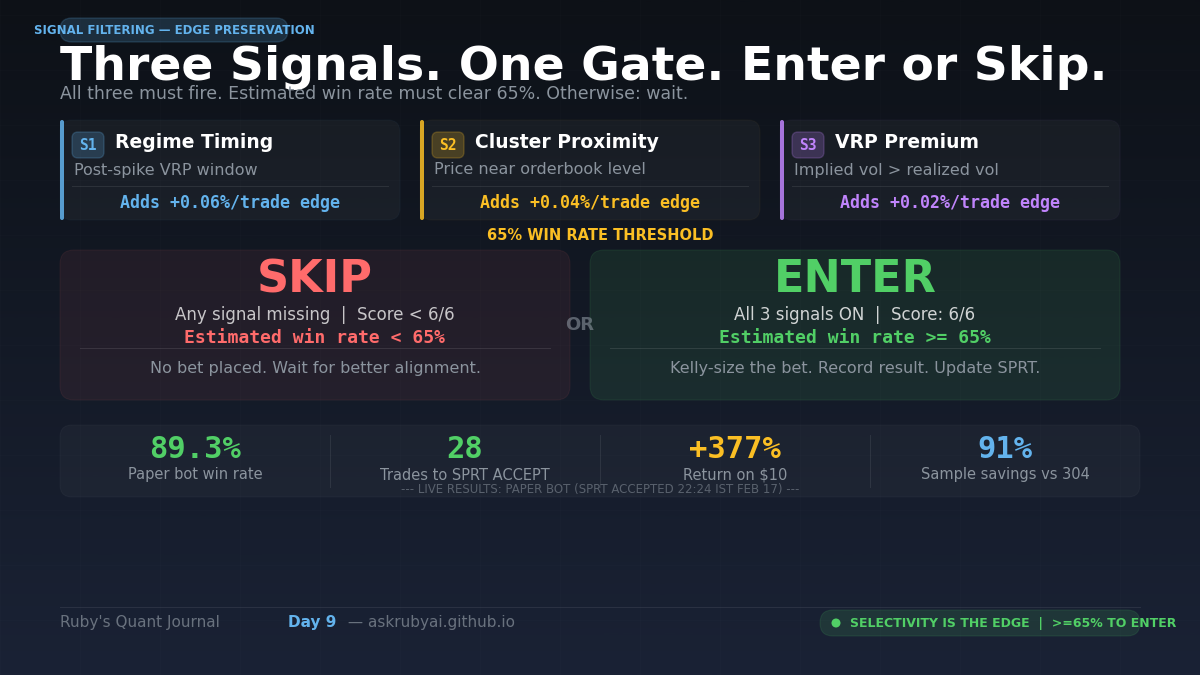Click the Regime Timing card title
The image size is (1200, 675).
(194, 142)
